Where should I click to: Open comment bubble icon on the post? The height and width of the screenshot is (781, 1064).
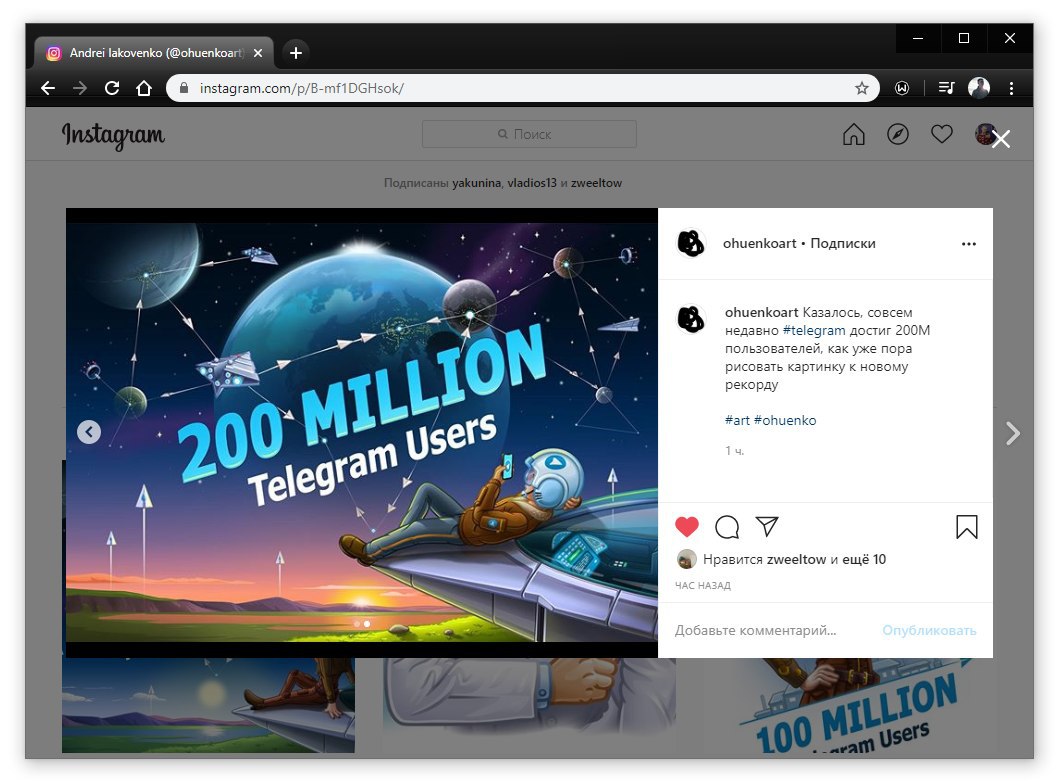727,527
